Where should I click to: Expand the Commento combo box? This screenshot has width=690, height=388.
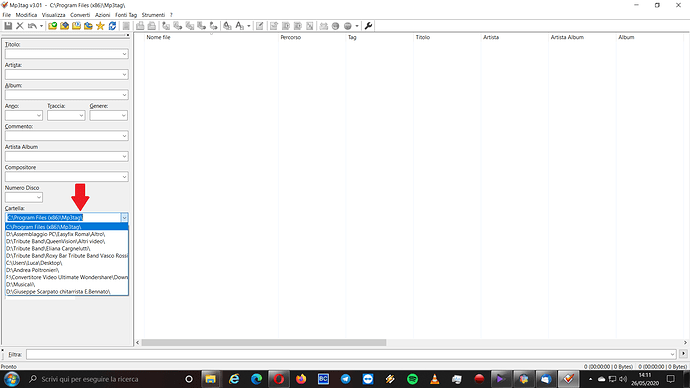[124, 136]
